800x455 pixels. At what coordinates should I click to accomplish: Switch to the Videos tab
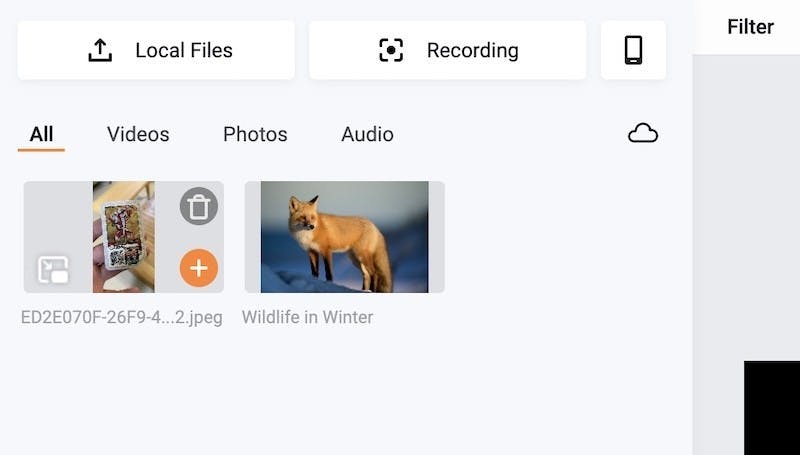[138, 134]
